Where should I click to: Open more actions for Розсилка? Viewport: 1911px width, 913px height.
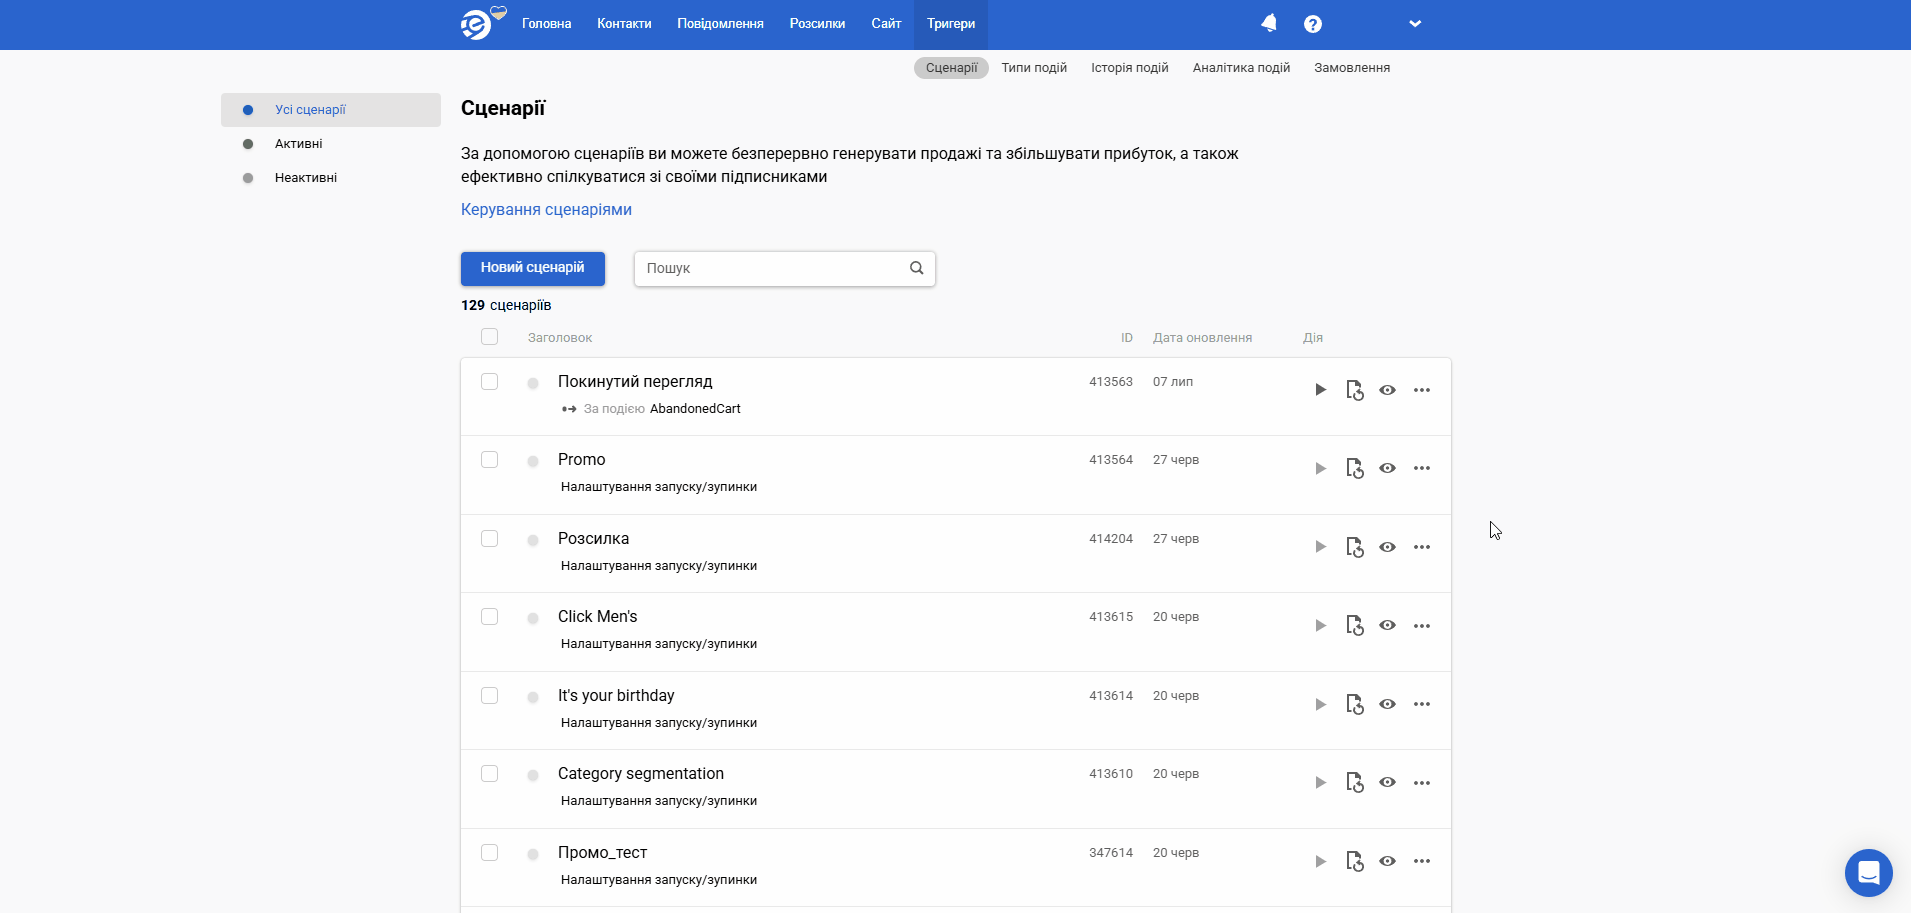[x=1422, y=547]
